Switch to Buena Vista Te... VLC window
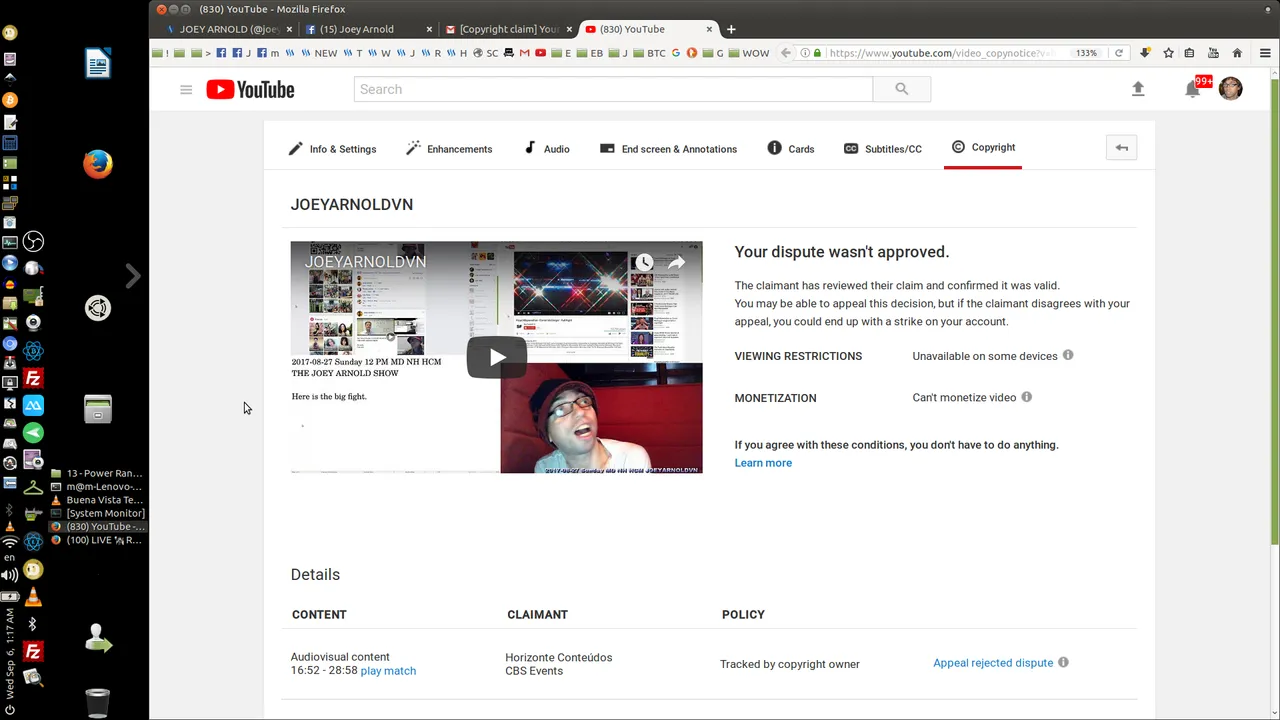This screenshot has height=720, width=1280. point(97,500)
